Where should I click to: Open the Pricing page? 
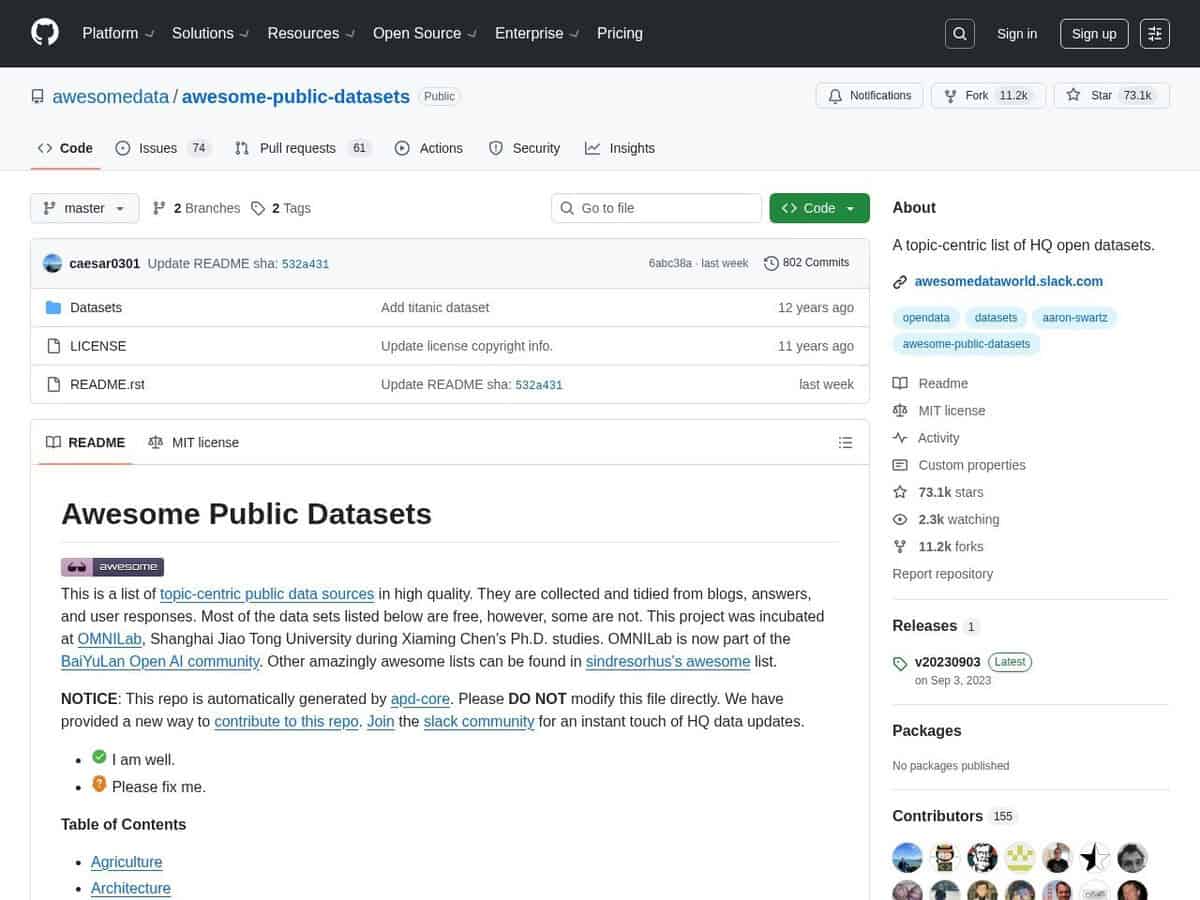(x=620, y=33)
